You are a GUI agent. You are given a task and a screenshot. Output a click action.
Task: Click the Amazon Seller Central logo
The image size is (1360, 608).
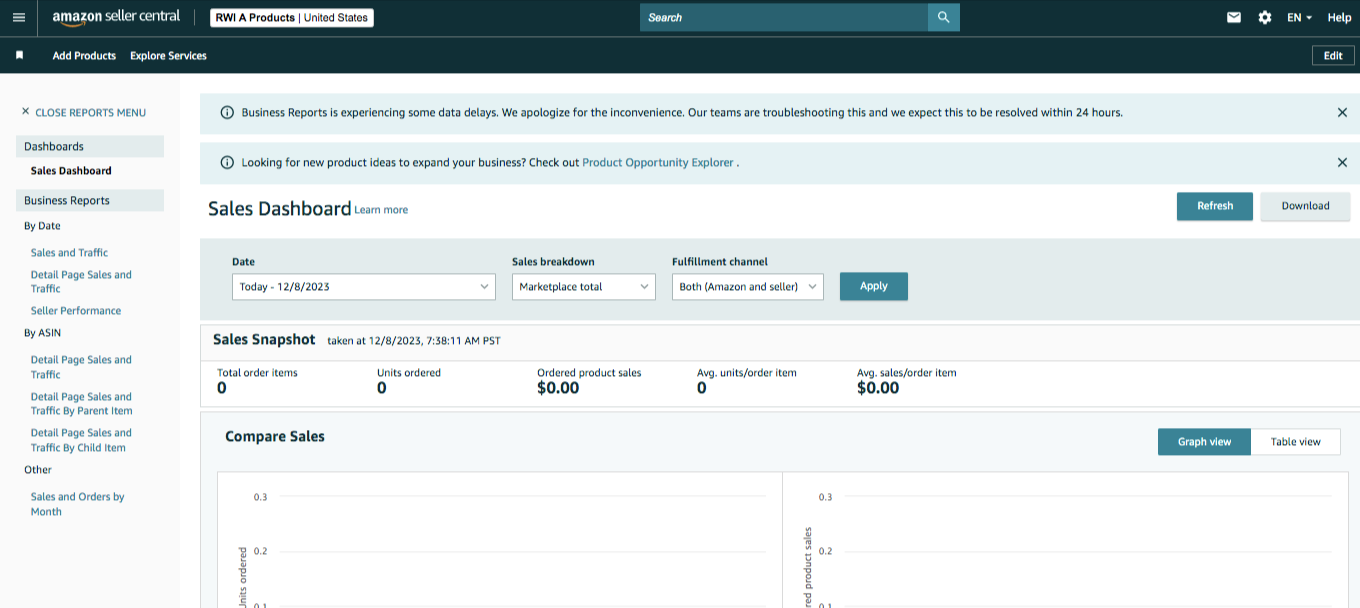click(x=116, y=18)
